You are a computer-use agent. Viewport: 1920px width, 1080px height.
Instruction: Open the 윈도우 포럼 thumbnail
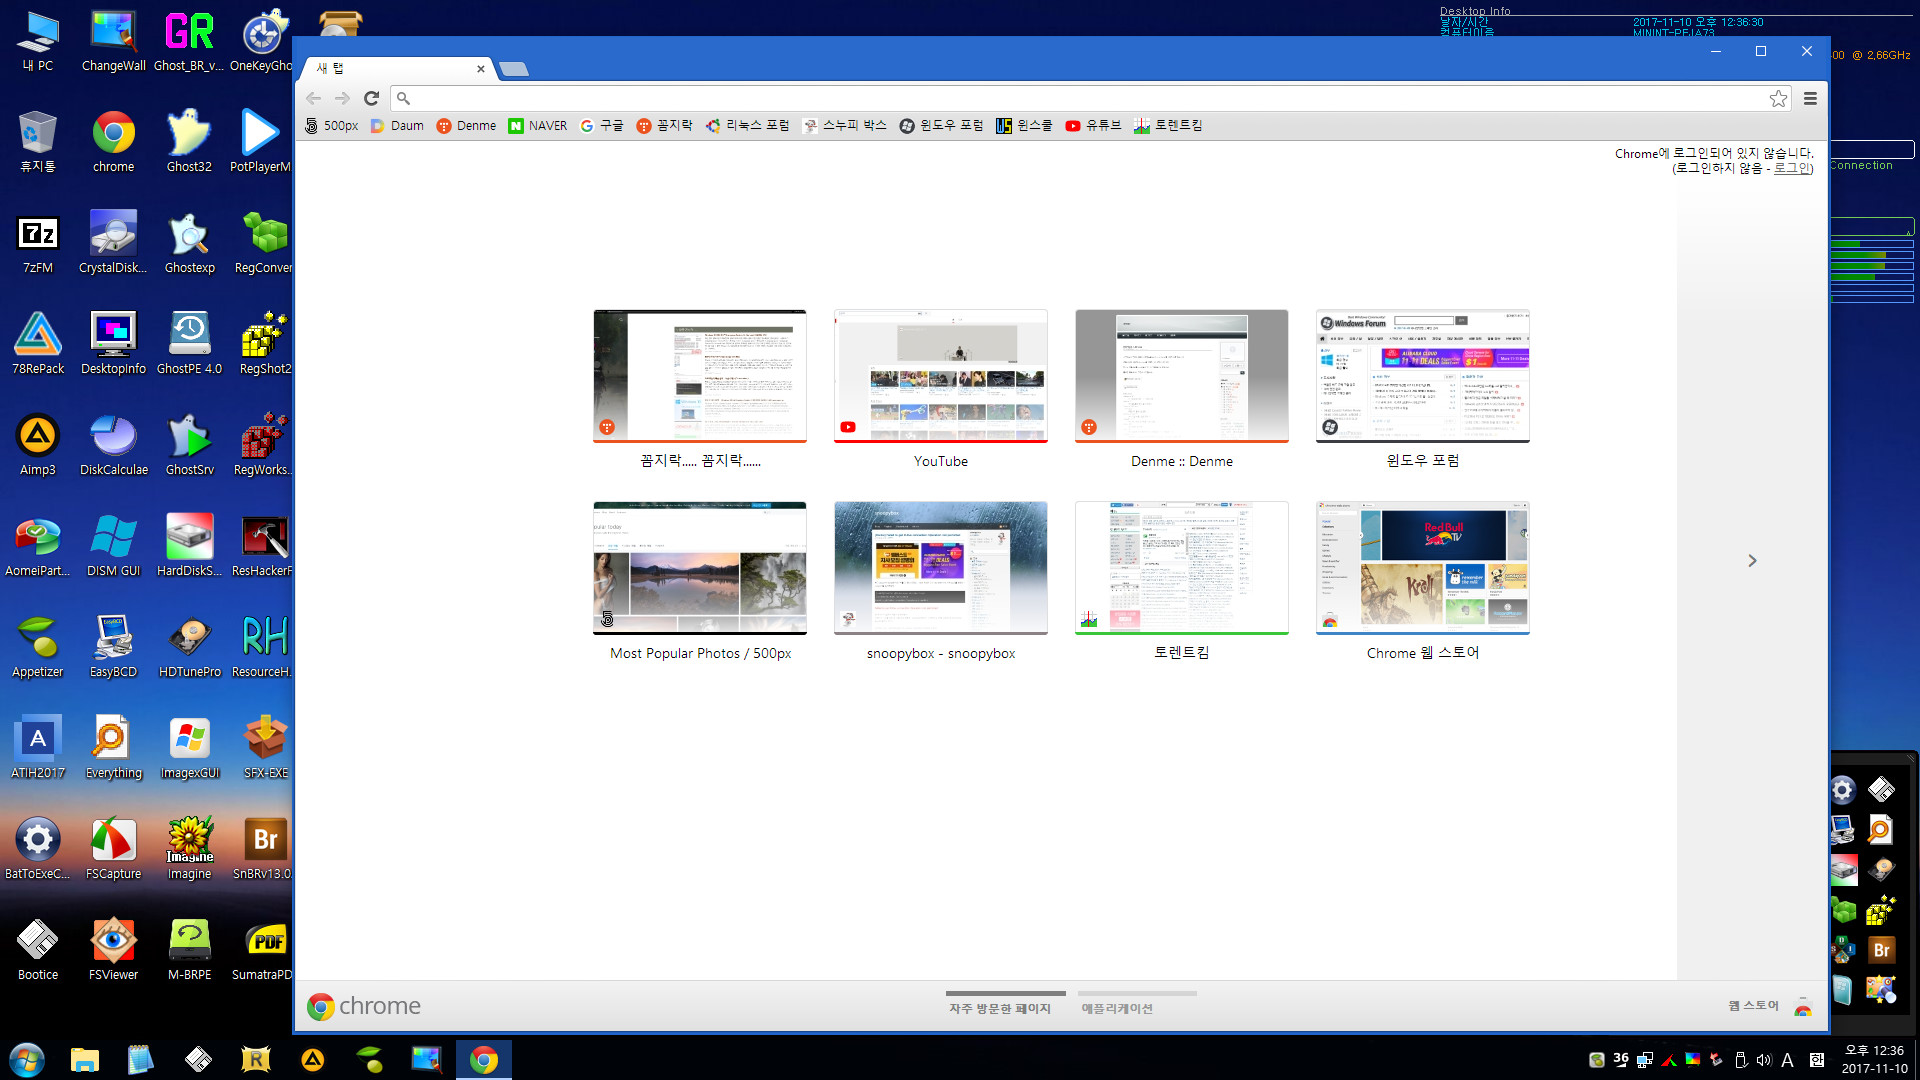(1423, 376)
